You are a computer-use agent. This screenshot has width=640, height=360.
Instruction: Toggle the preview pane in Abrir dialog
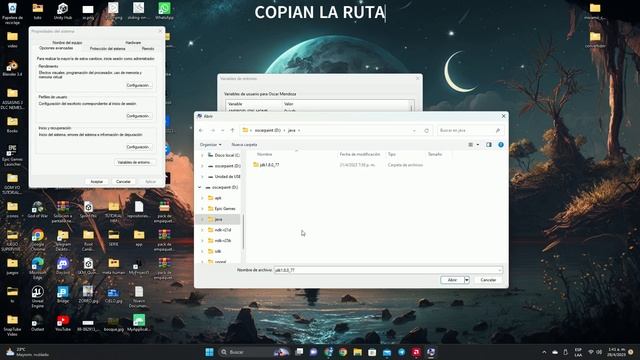coord(489,144)
